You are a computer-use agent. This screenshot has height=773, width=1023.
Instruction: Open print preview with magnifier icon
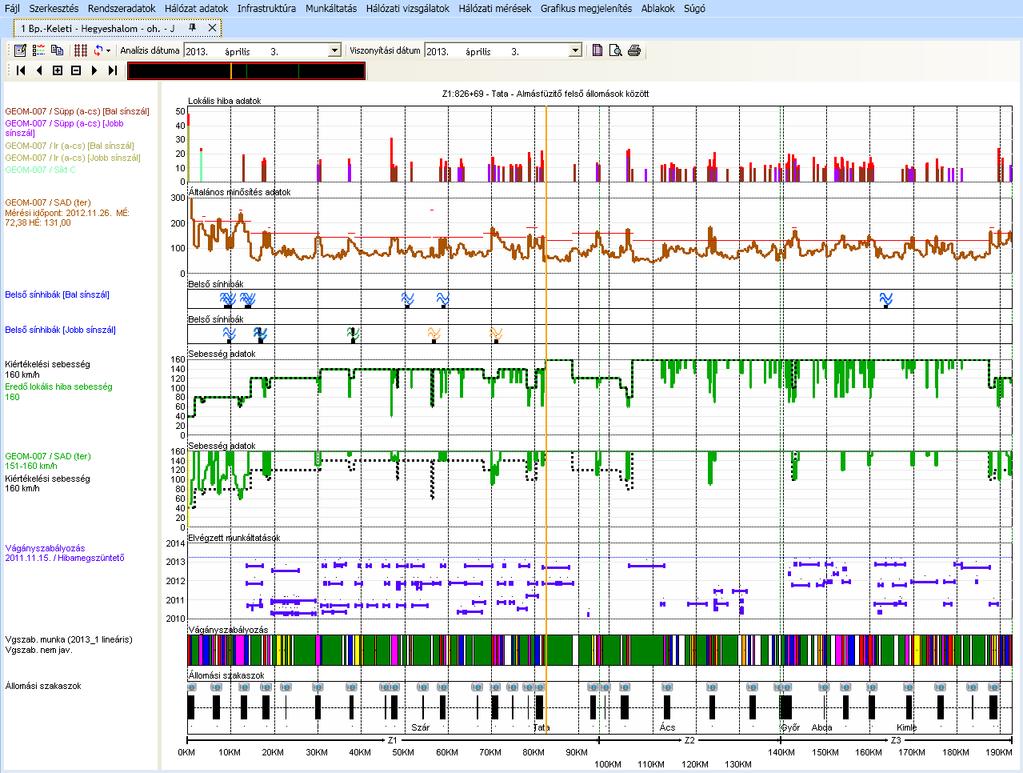click(x=615, y=50)
